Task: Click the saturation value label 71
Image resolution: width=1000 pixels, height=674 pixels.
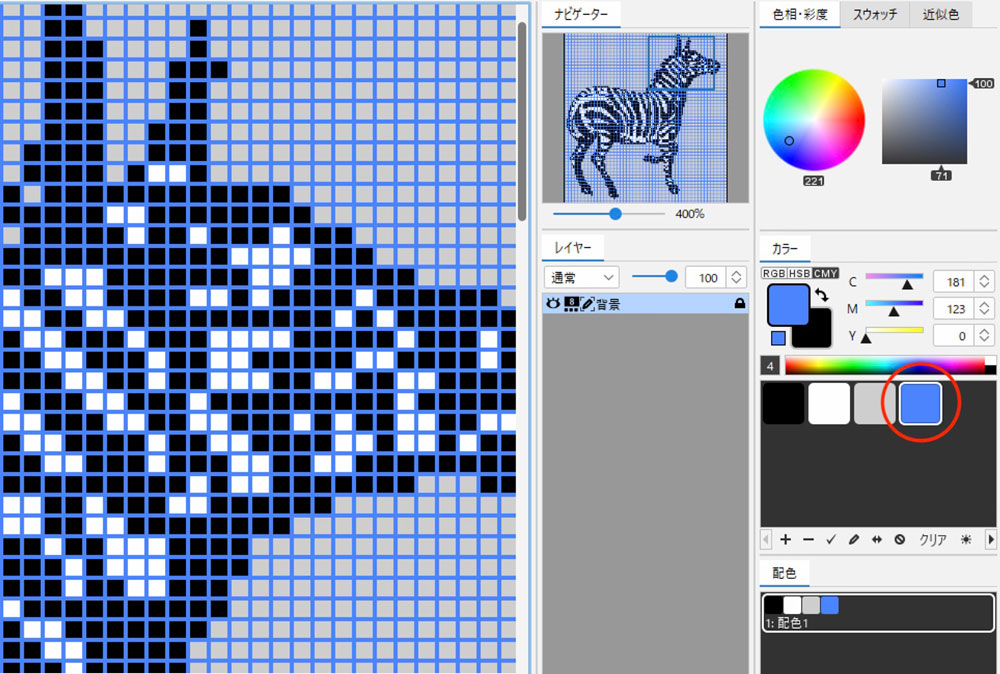Action: tap(941, 175)
